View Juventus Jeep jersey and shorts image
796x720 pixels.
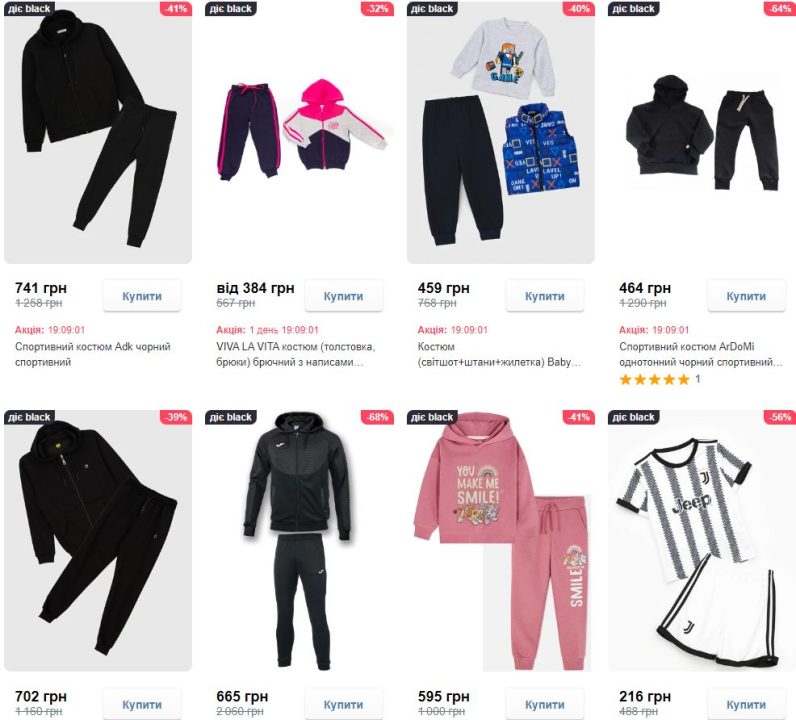pos(702,540)
